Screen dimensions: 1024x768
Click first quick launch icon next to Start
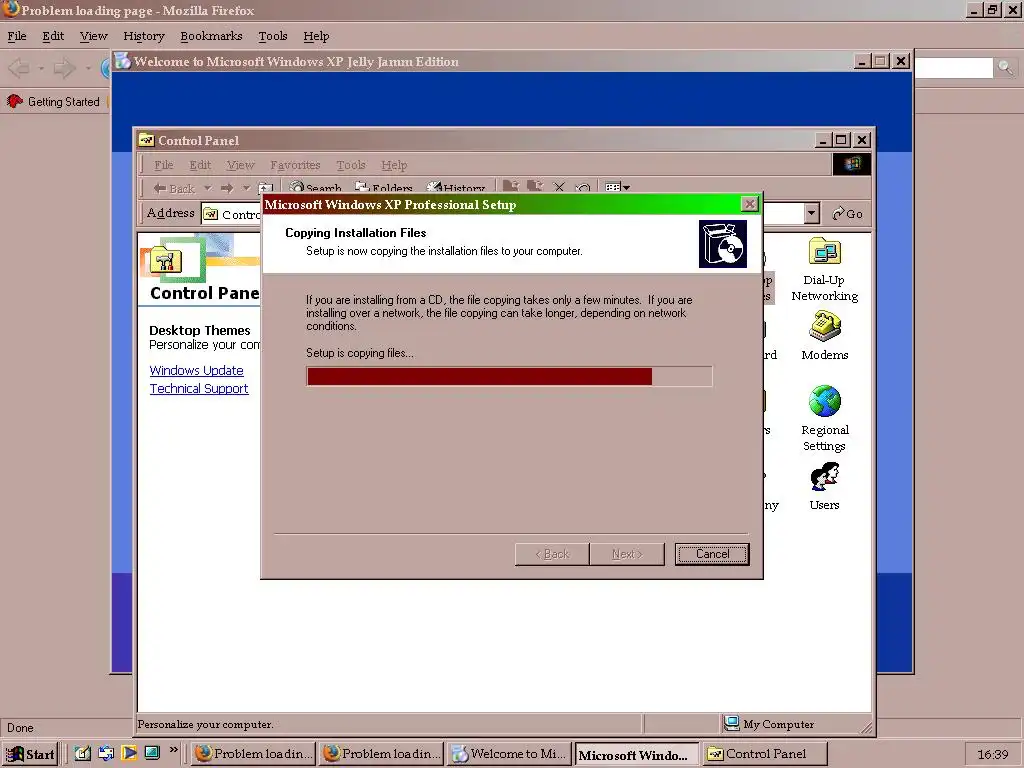point(82,753)
